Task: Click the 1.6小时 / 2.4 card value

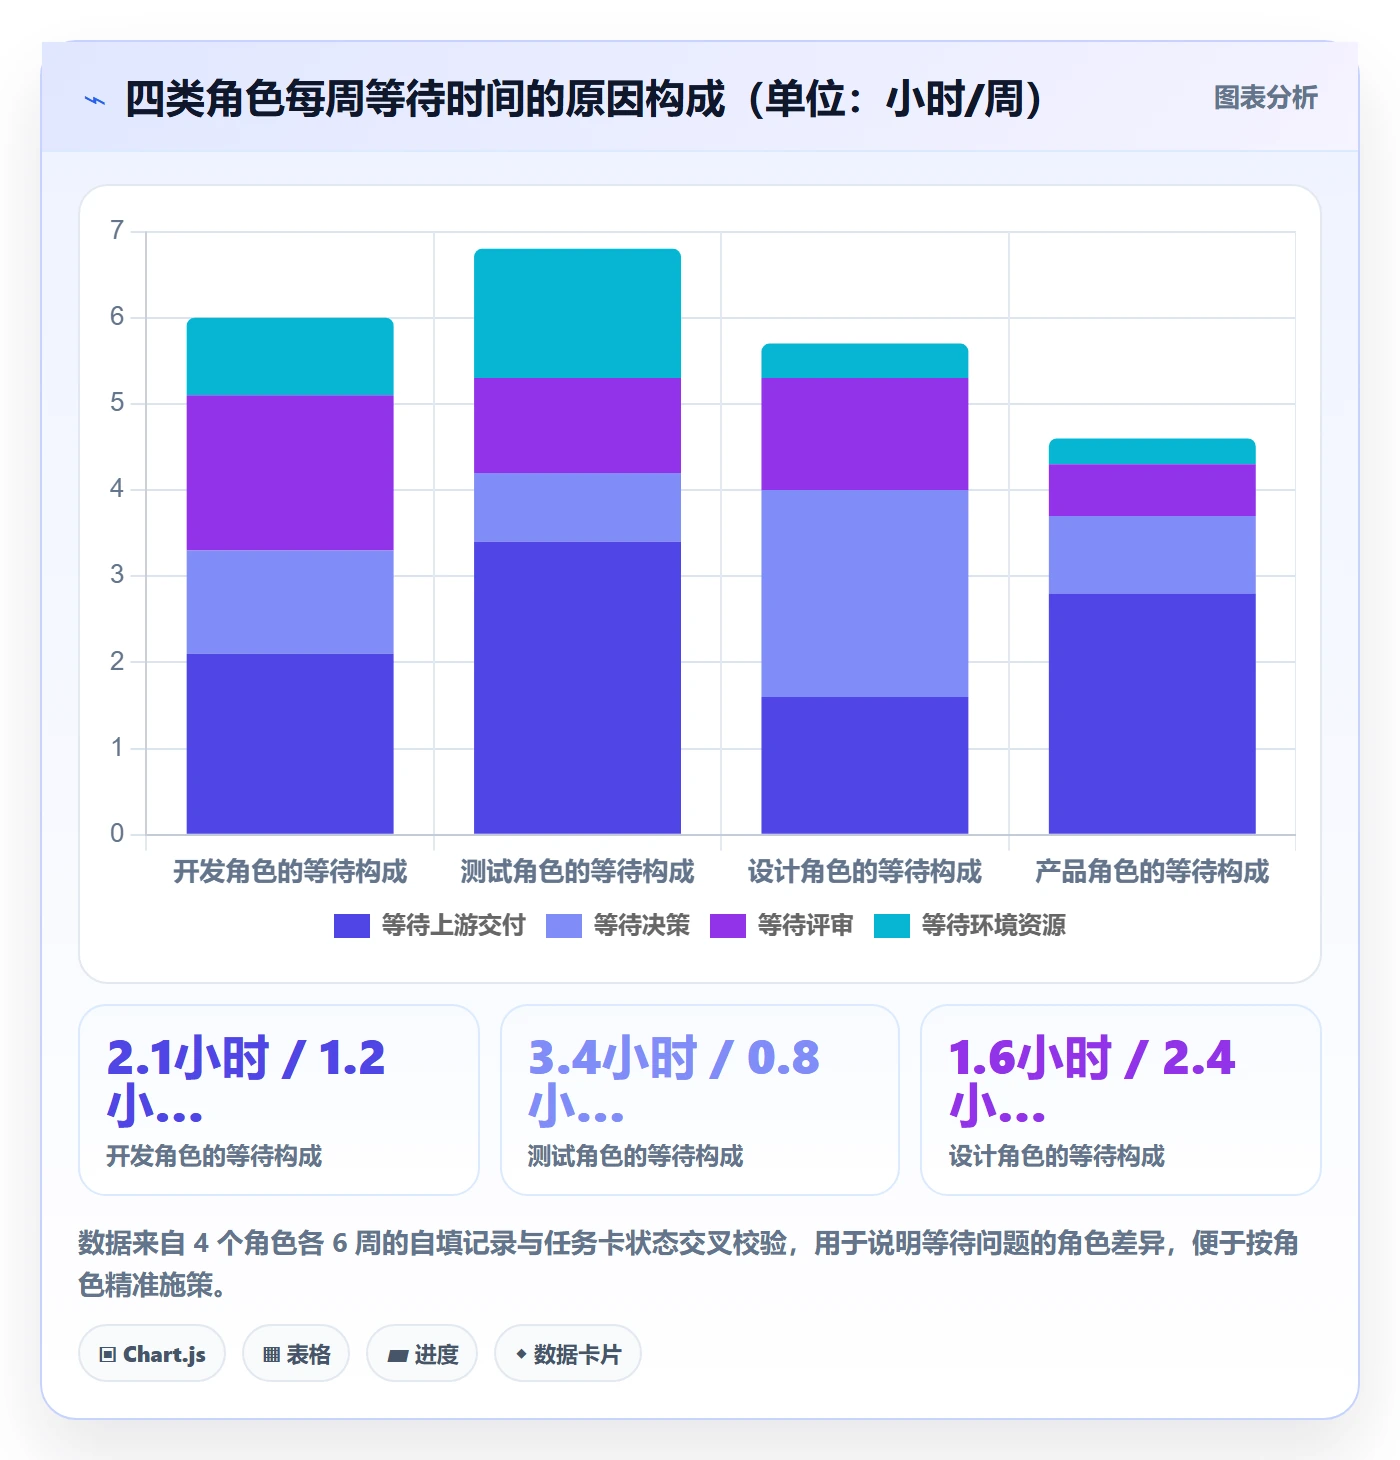Action: click(x=1092, y=1082)
